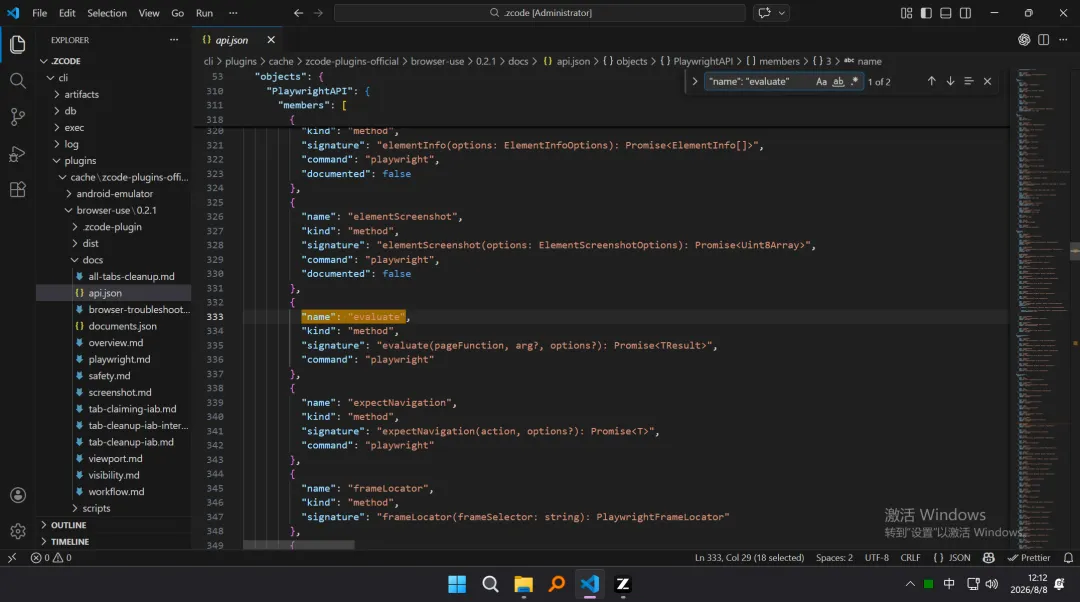Open the Extensions view
The height and width of the screenshot is (602, 1080).
click(x=18, y=189)
